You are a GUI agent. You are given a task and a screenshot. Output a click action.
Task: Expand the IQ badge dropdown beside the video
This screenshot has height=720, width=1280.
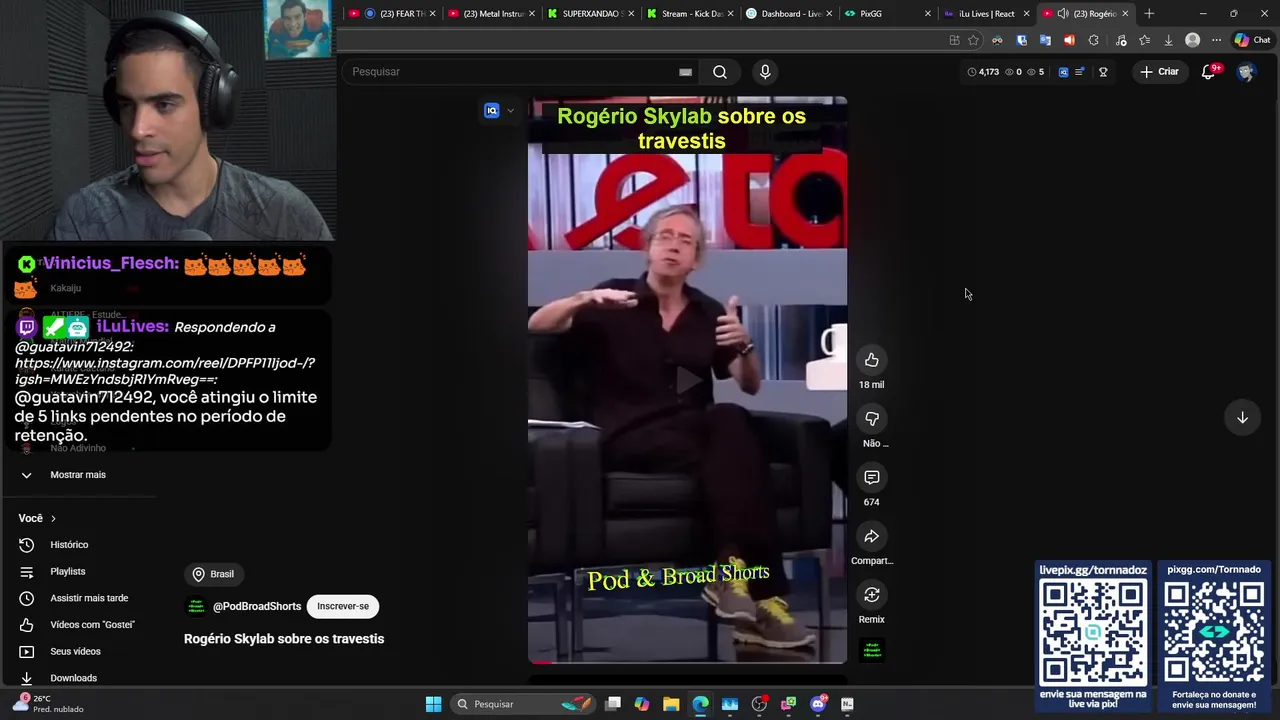click(x=510, y=111)
